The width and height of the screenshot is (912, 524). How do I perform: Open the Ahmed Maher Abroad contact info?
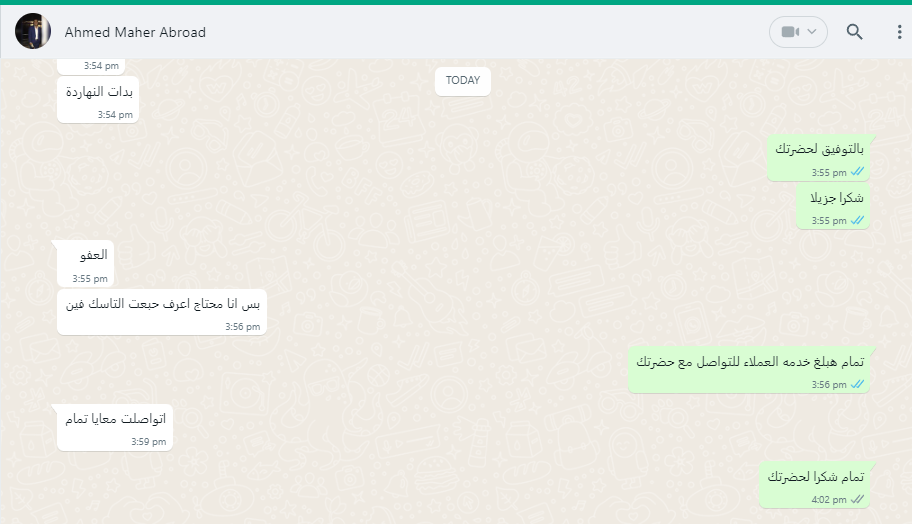click(135, 33)
